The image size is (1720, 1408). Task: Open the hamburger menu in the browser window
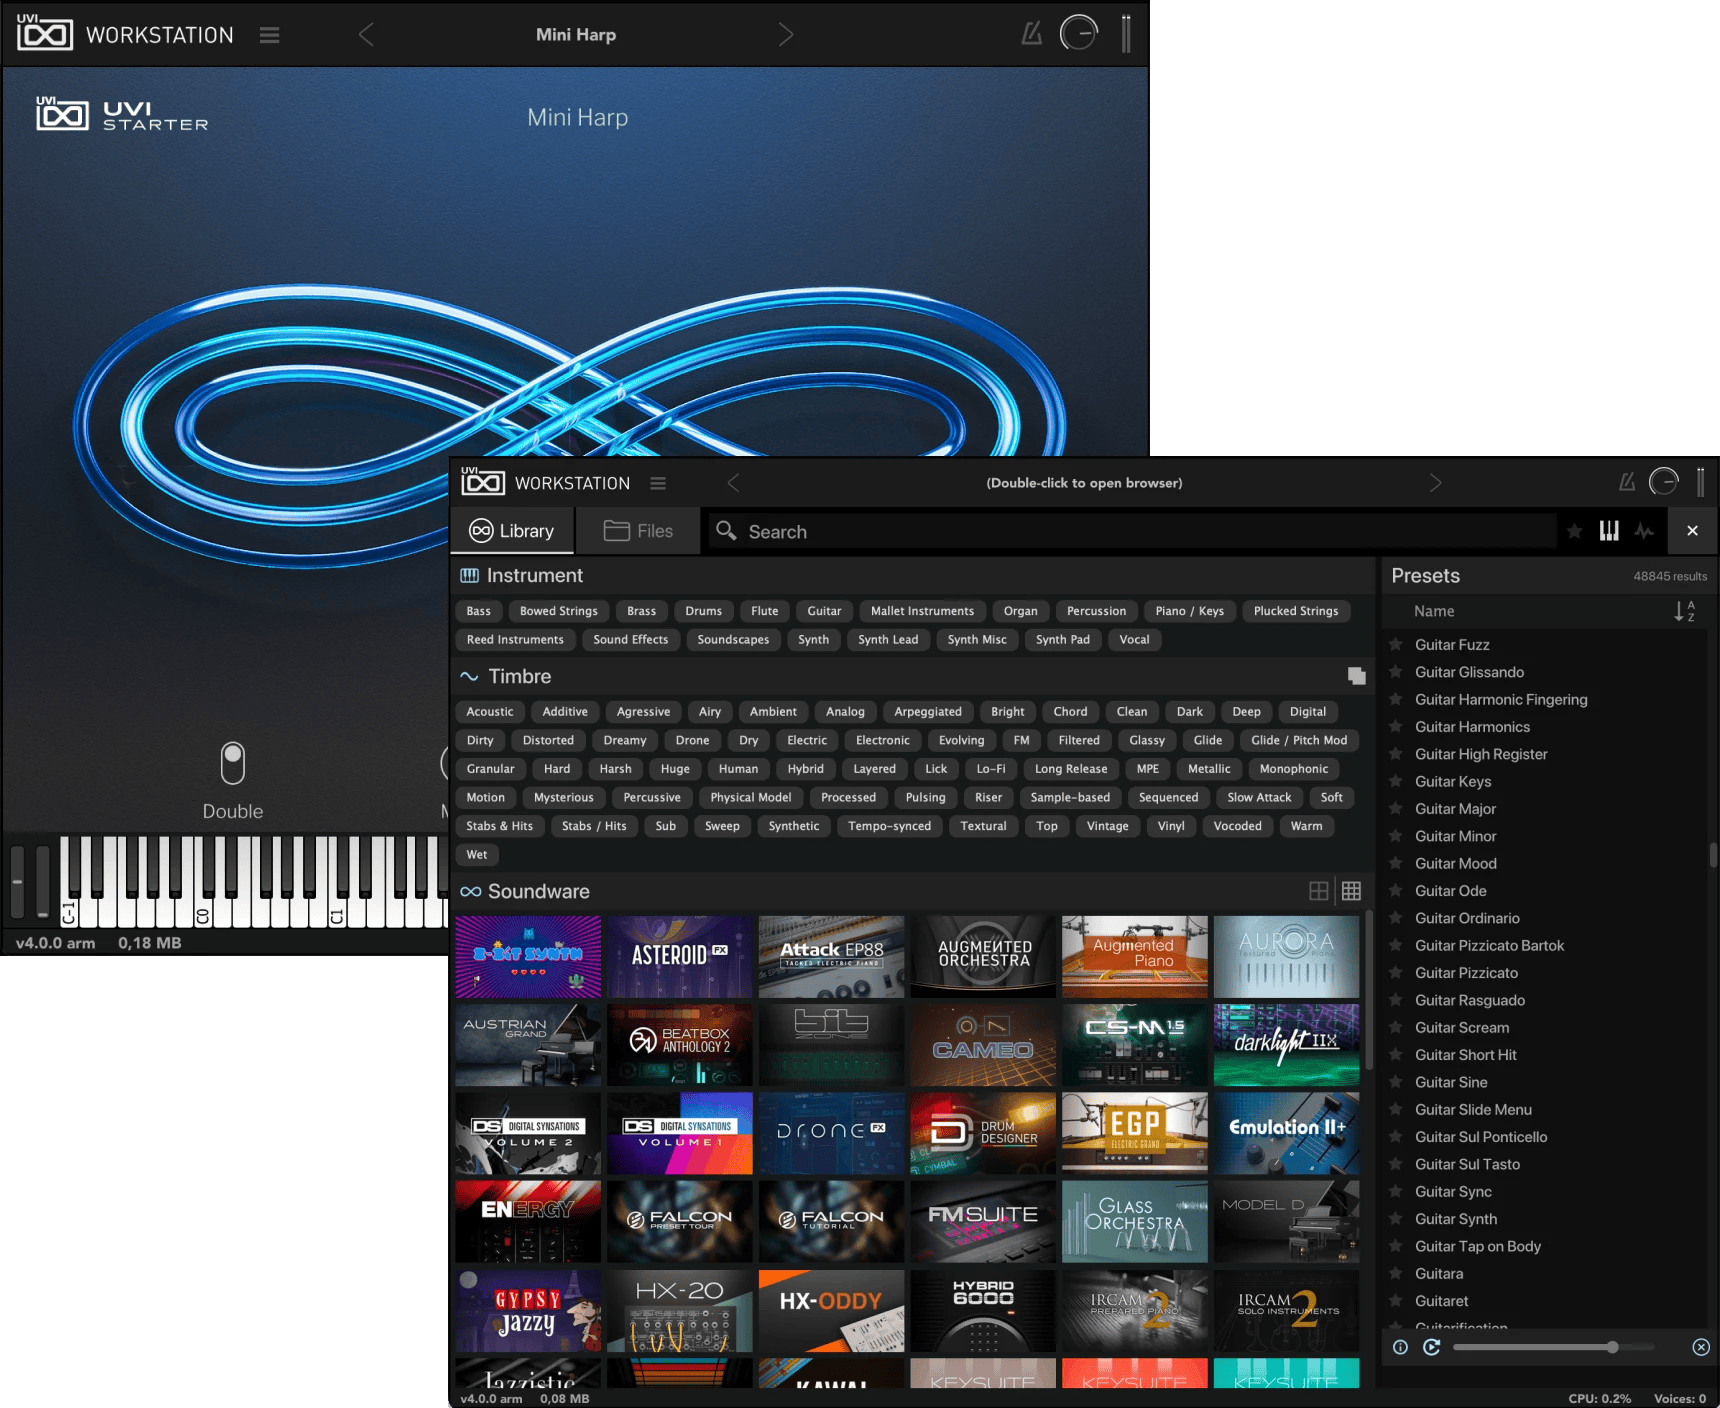658,483
